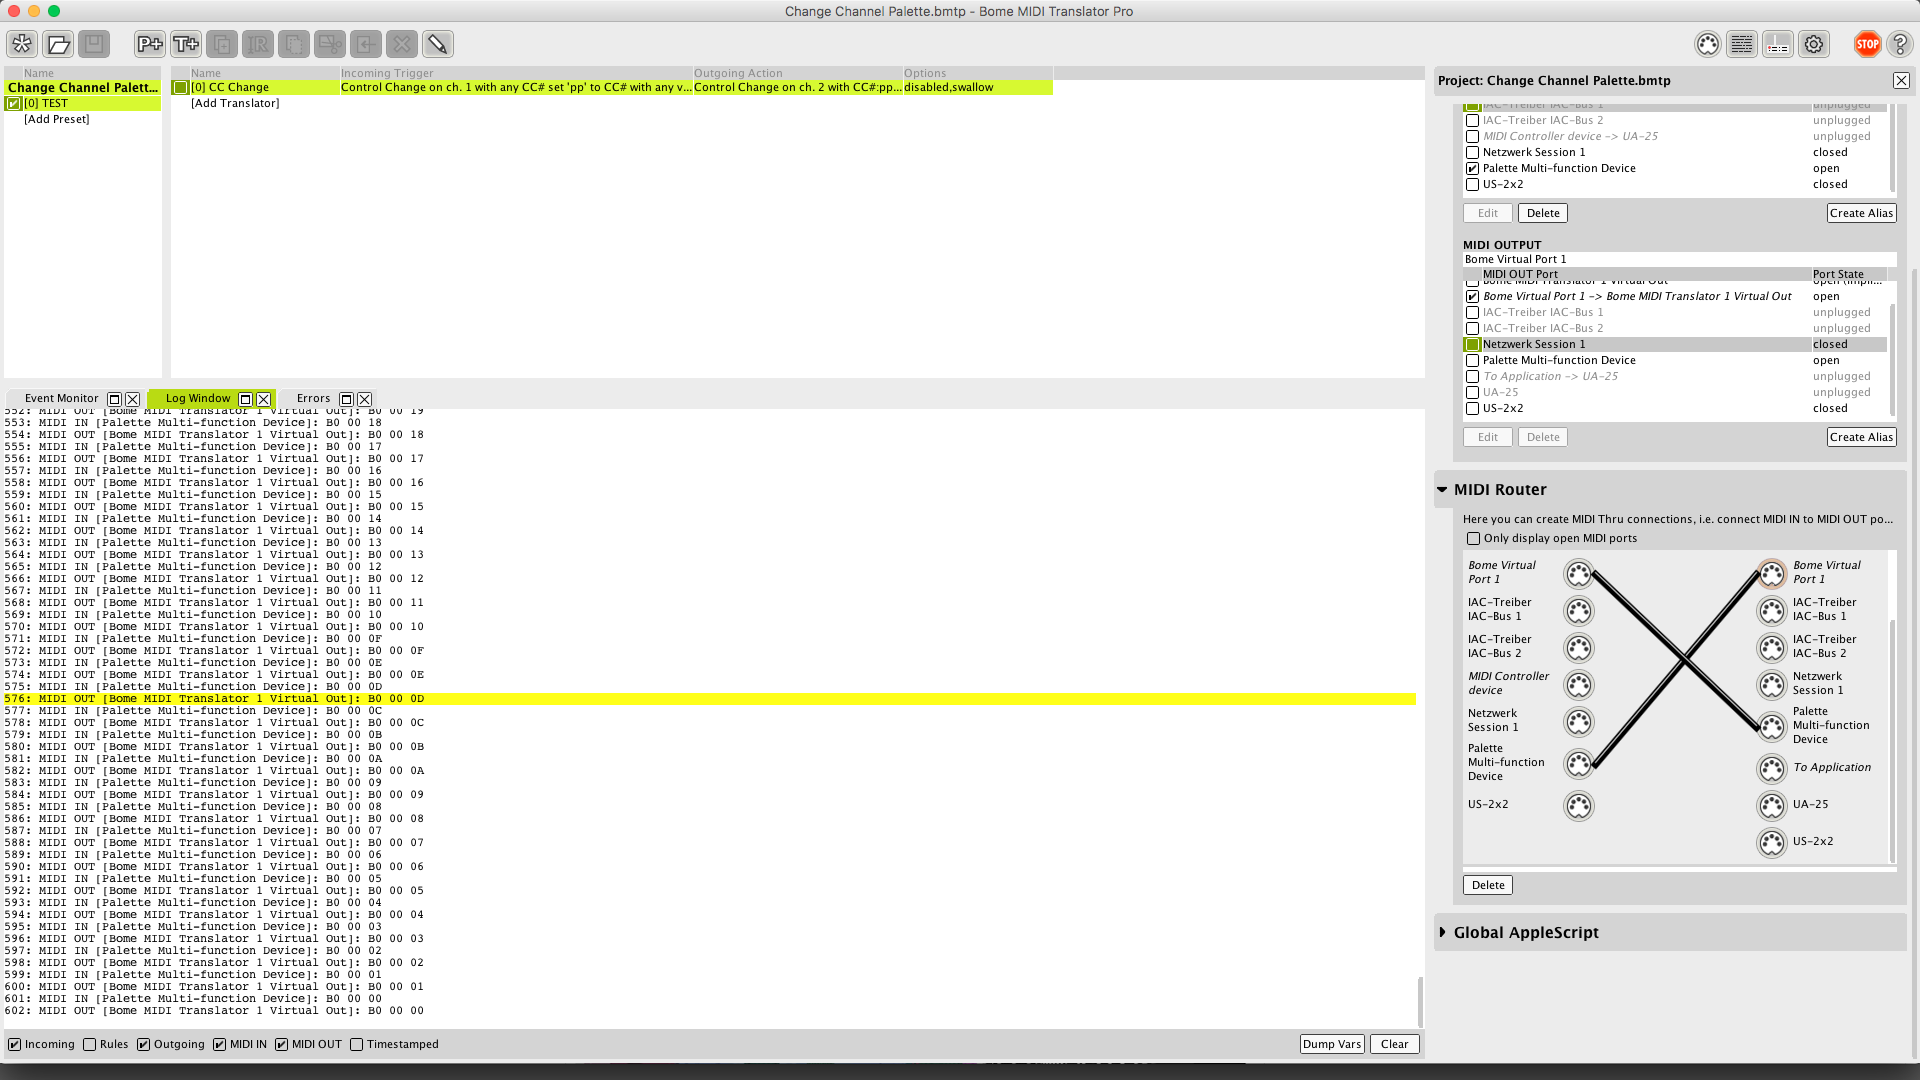Click the cut scissors toolbar icon

(330, 44)
